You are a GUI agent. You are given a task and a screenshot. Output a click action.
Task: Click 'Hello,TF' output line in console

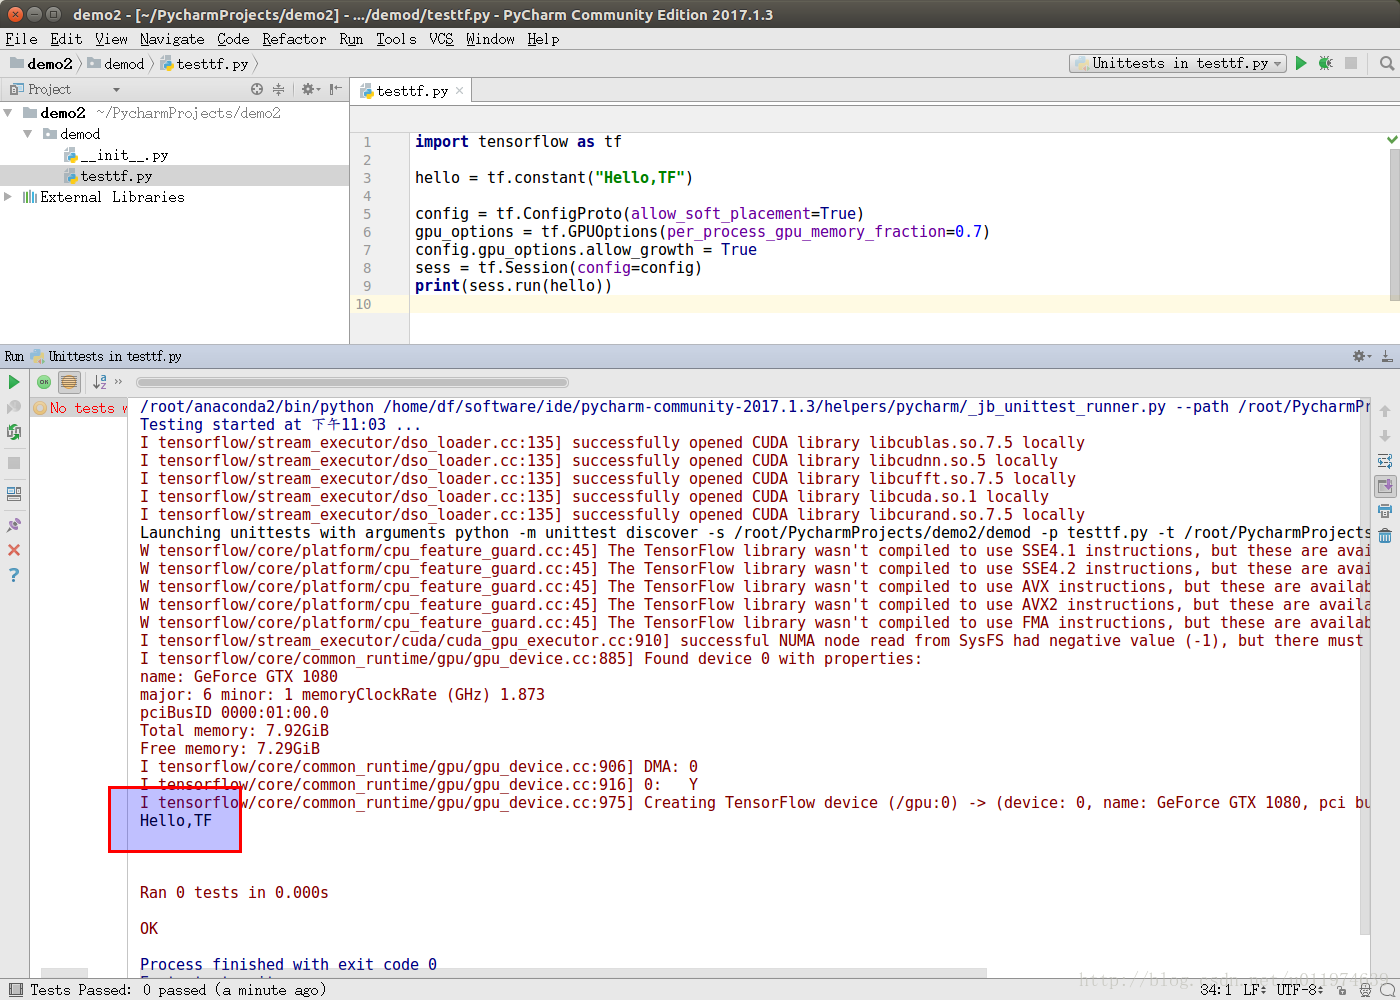pos(176,821)
